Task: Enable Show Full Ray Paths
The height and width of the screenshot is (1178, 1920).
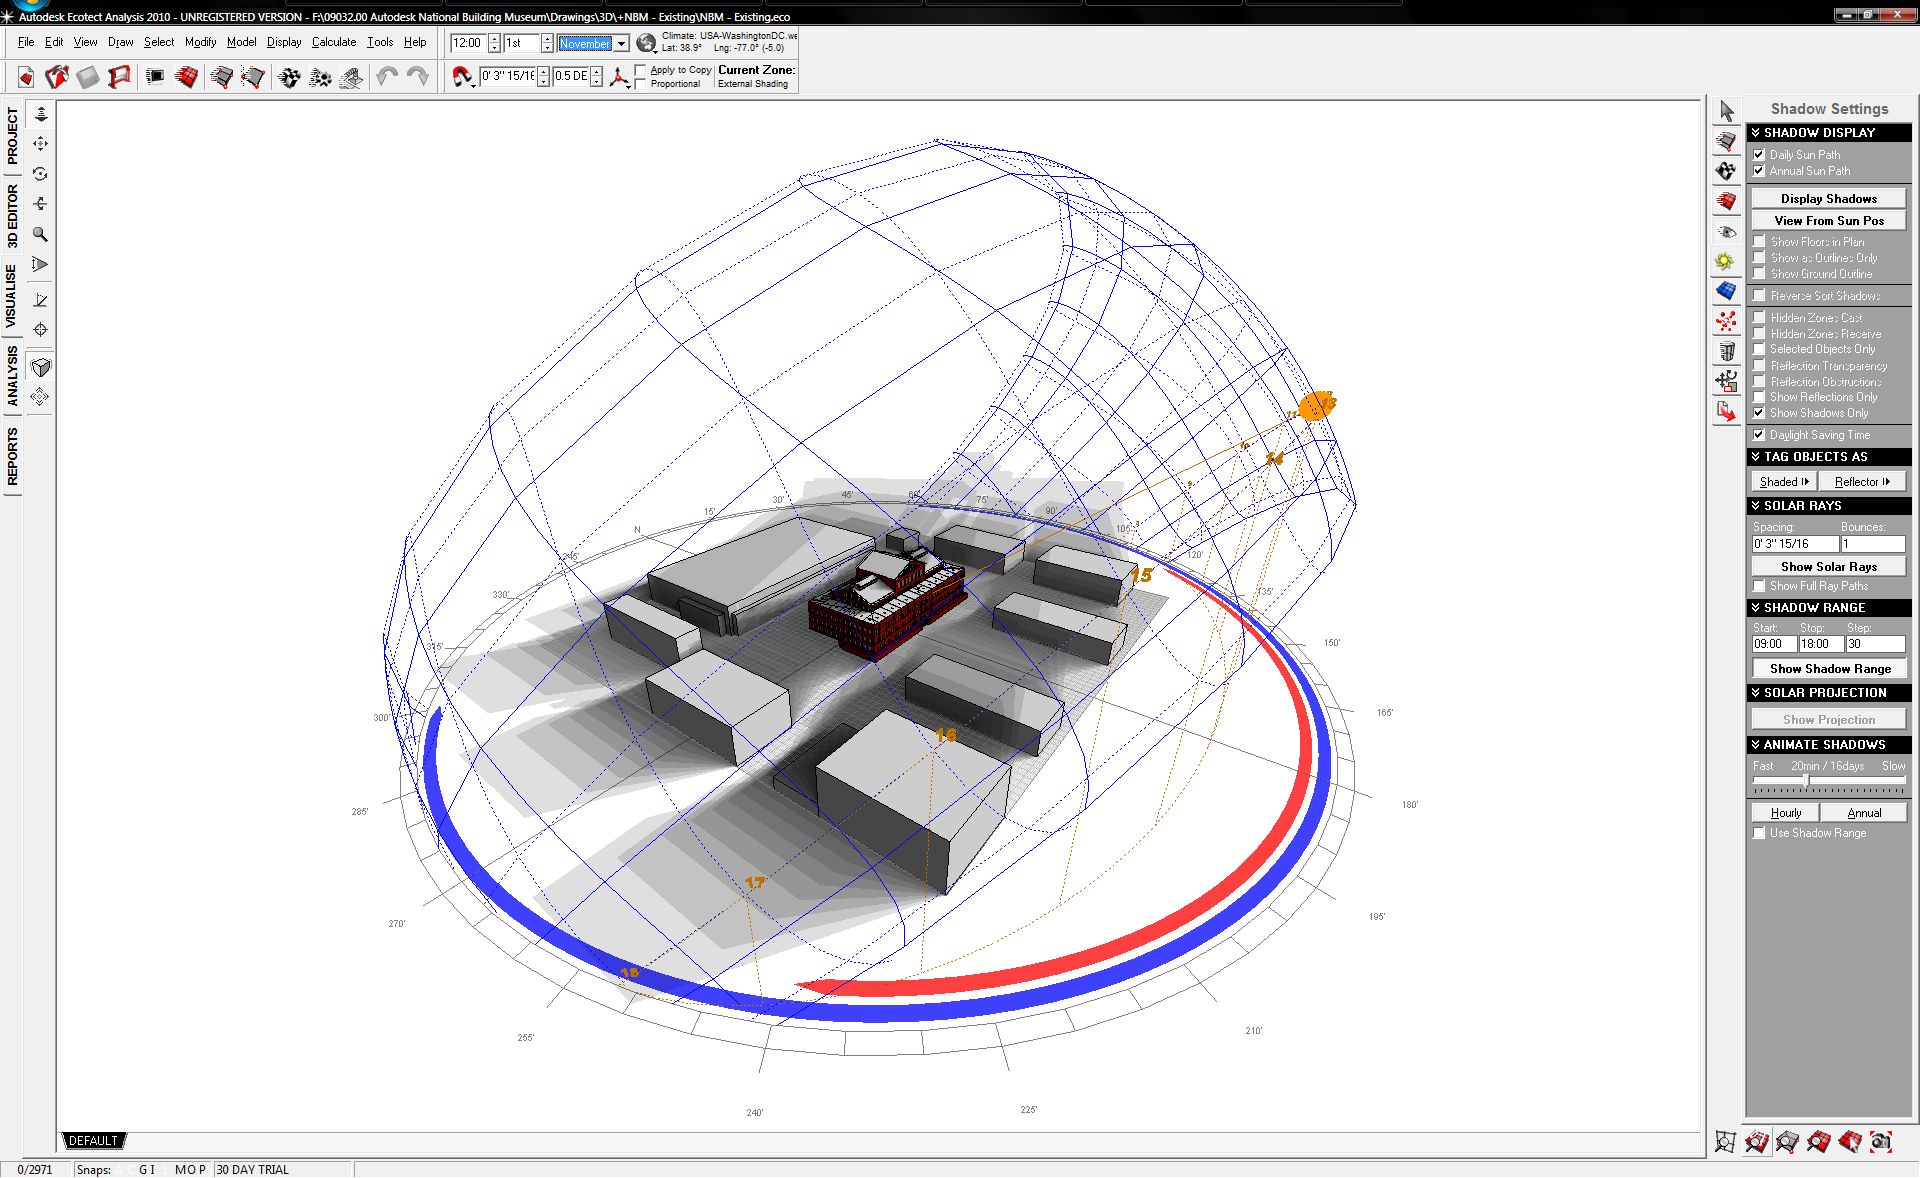Action: click(x=1759, y=586)
